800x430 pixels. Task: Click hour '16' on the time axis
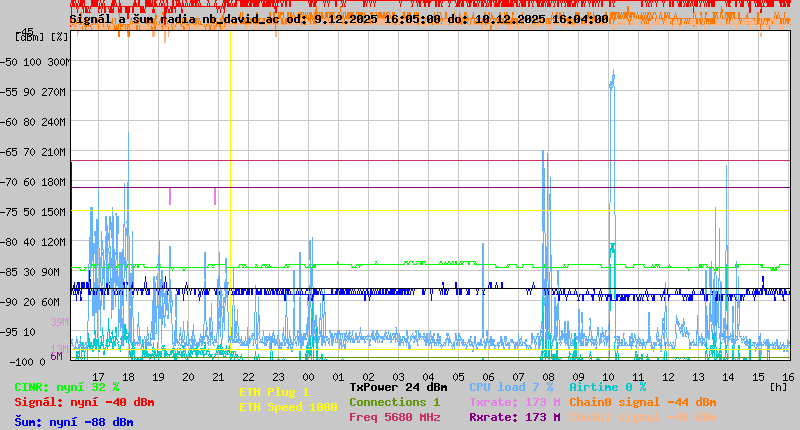(789, 377)
